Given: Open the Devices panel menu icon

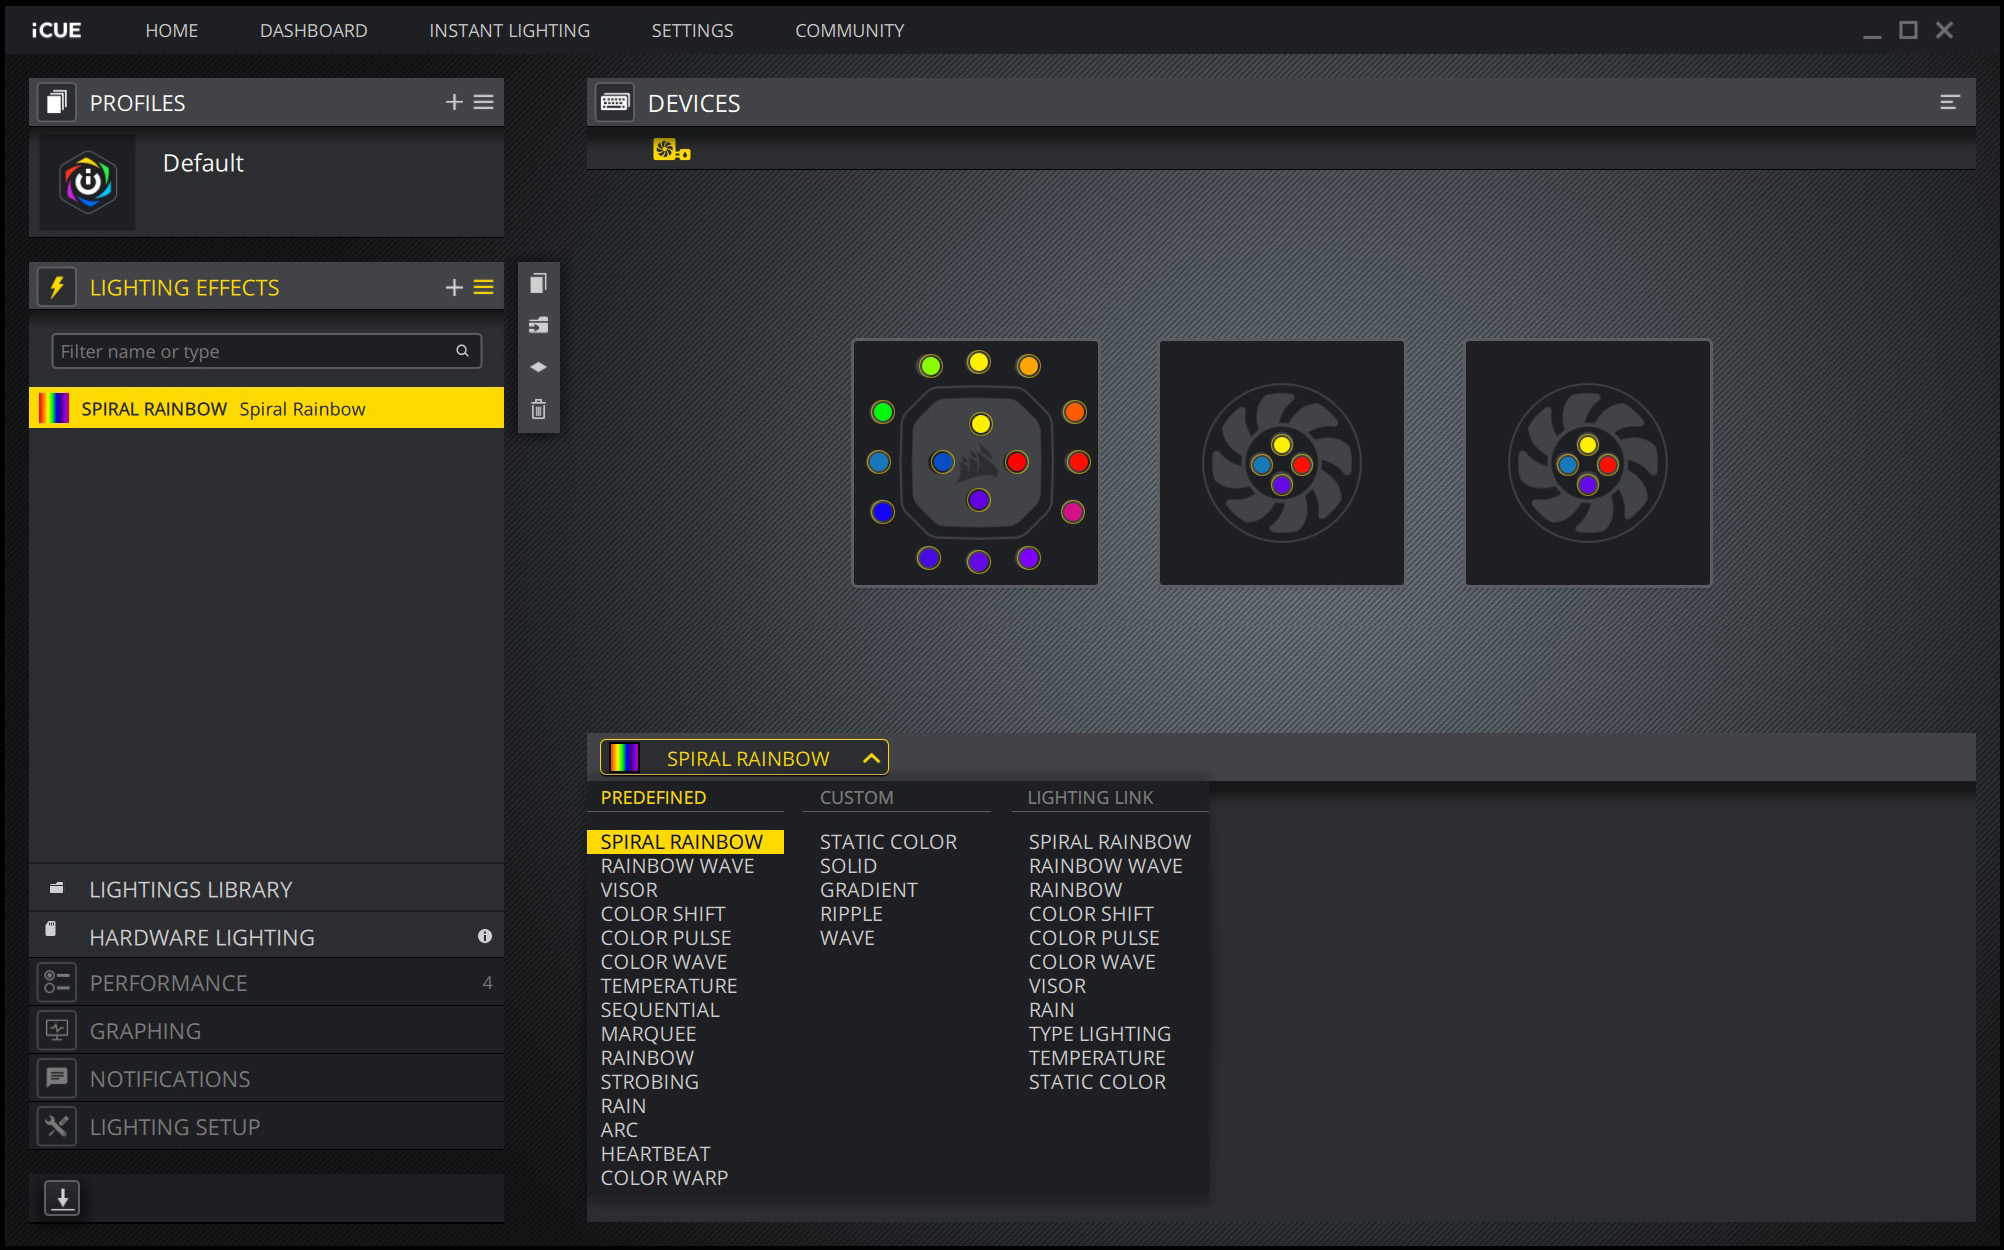Looking at the screenshot, I should [1949, 102].
